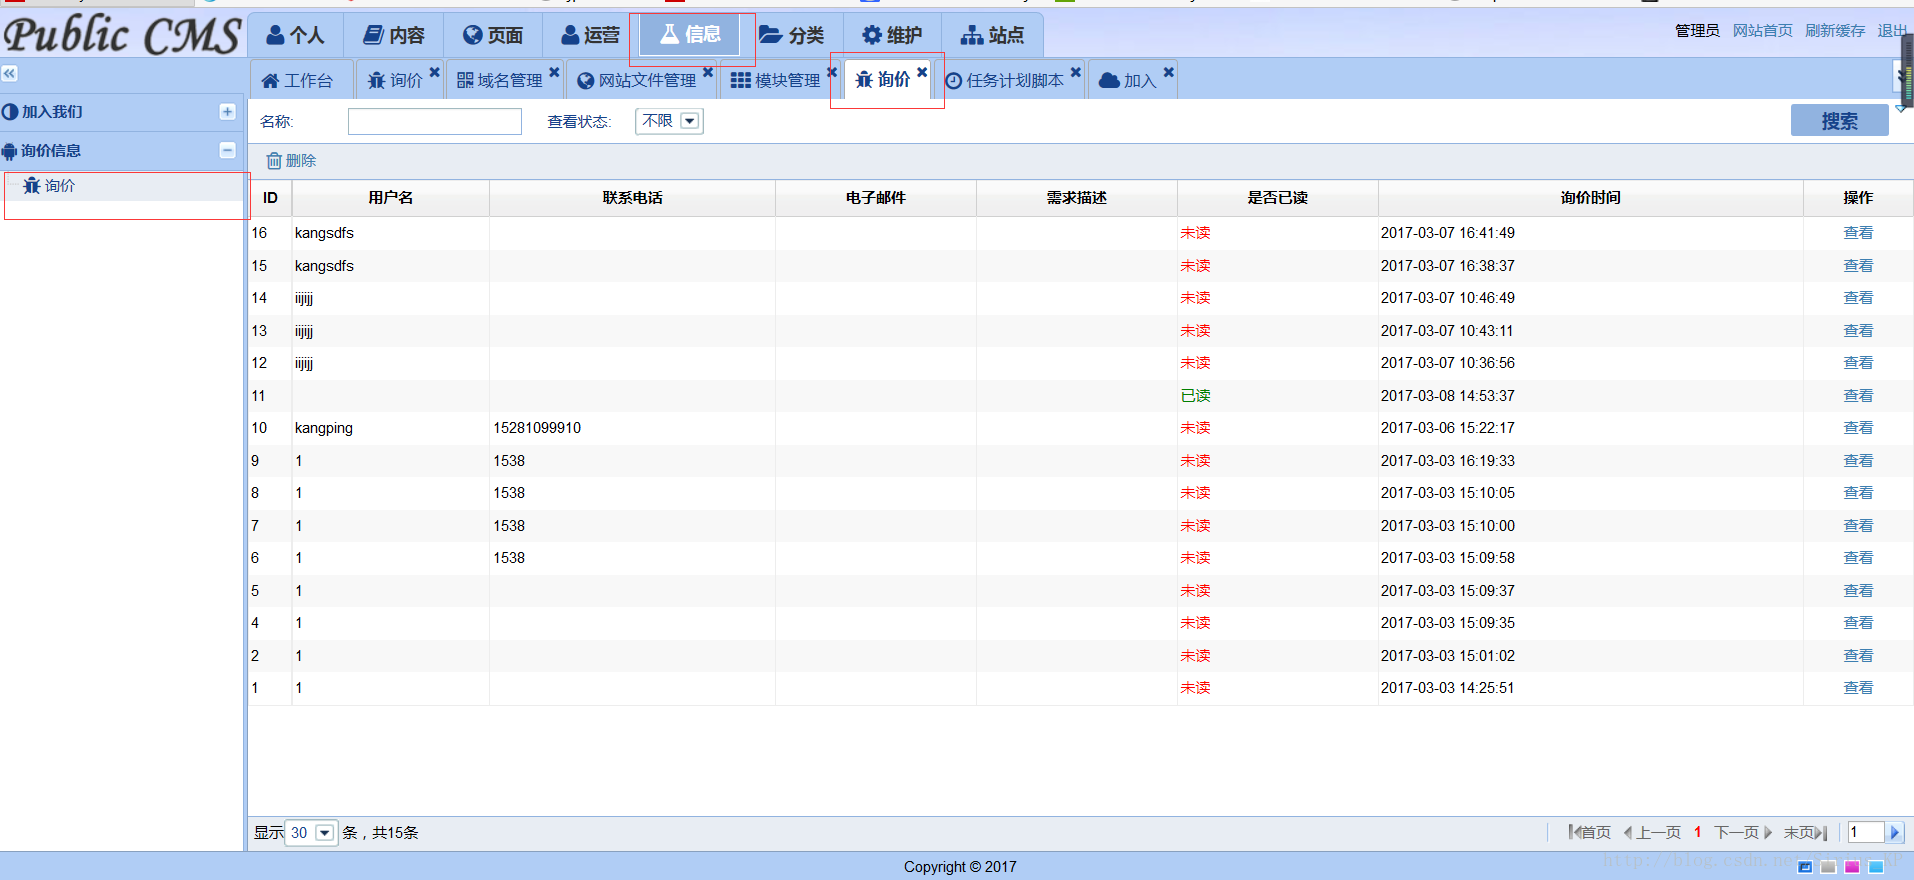This screenshot has width=1914, height=880.
Task: Click the 退出 logout link
Action: pos(1891,31)
